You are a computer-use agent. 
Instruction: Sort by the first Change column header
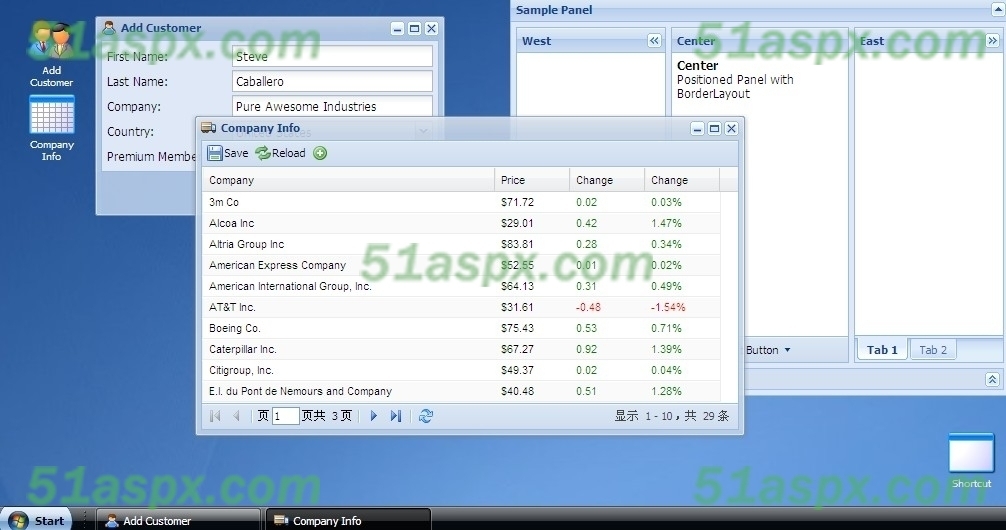pos(607,180)
